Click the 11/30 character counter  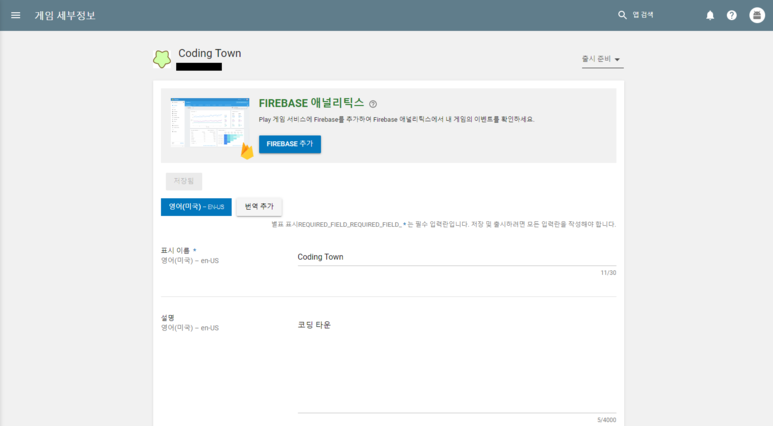[x=608, y=273]
